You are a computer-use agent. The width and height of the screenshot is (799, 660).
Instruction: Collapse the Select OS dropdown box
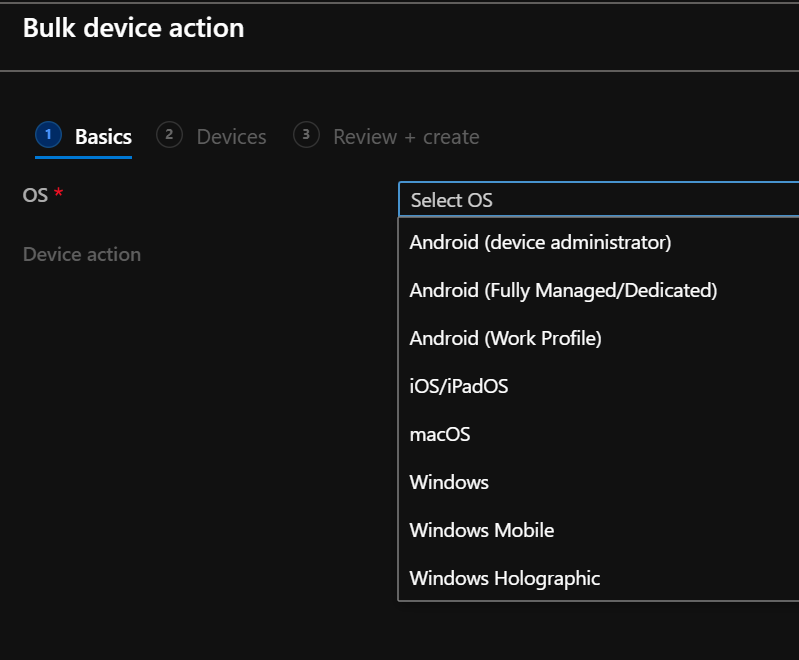tap(598, 200)
